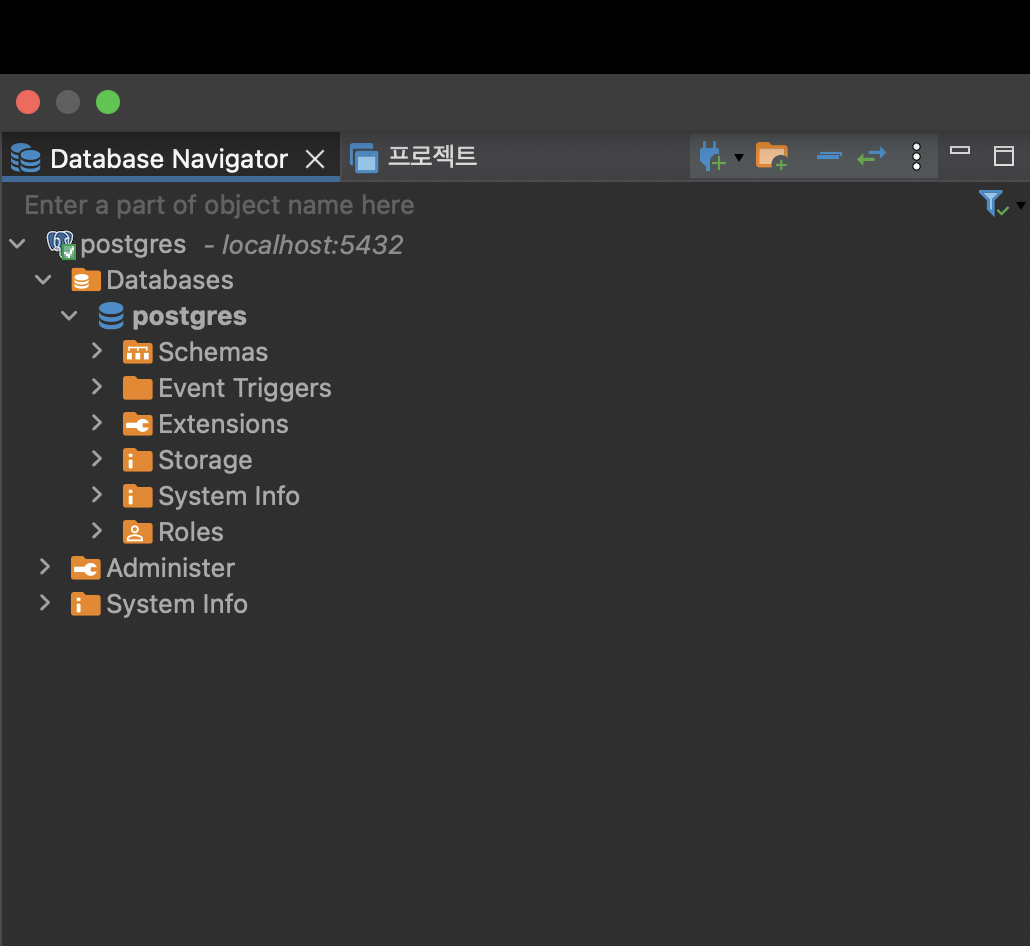Click the filter settings funnel icon
Viewport: 1030px width, 946px height.
(993, 203)
